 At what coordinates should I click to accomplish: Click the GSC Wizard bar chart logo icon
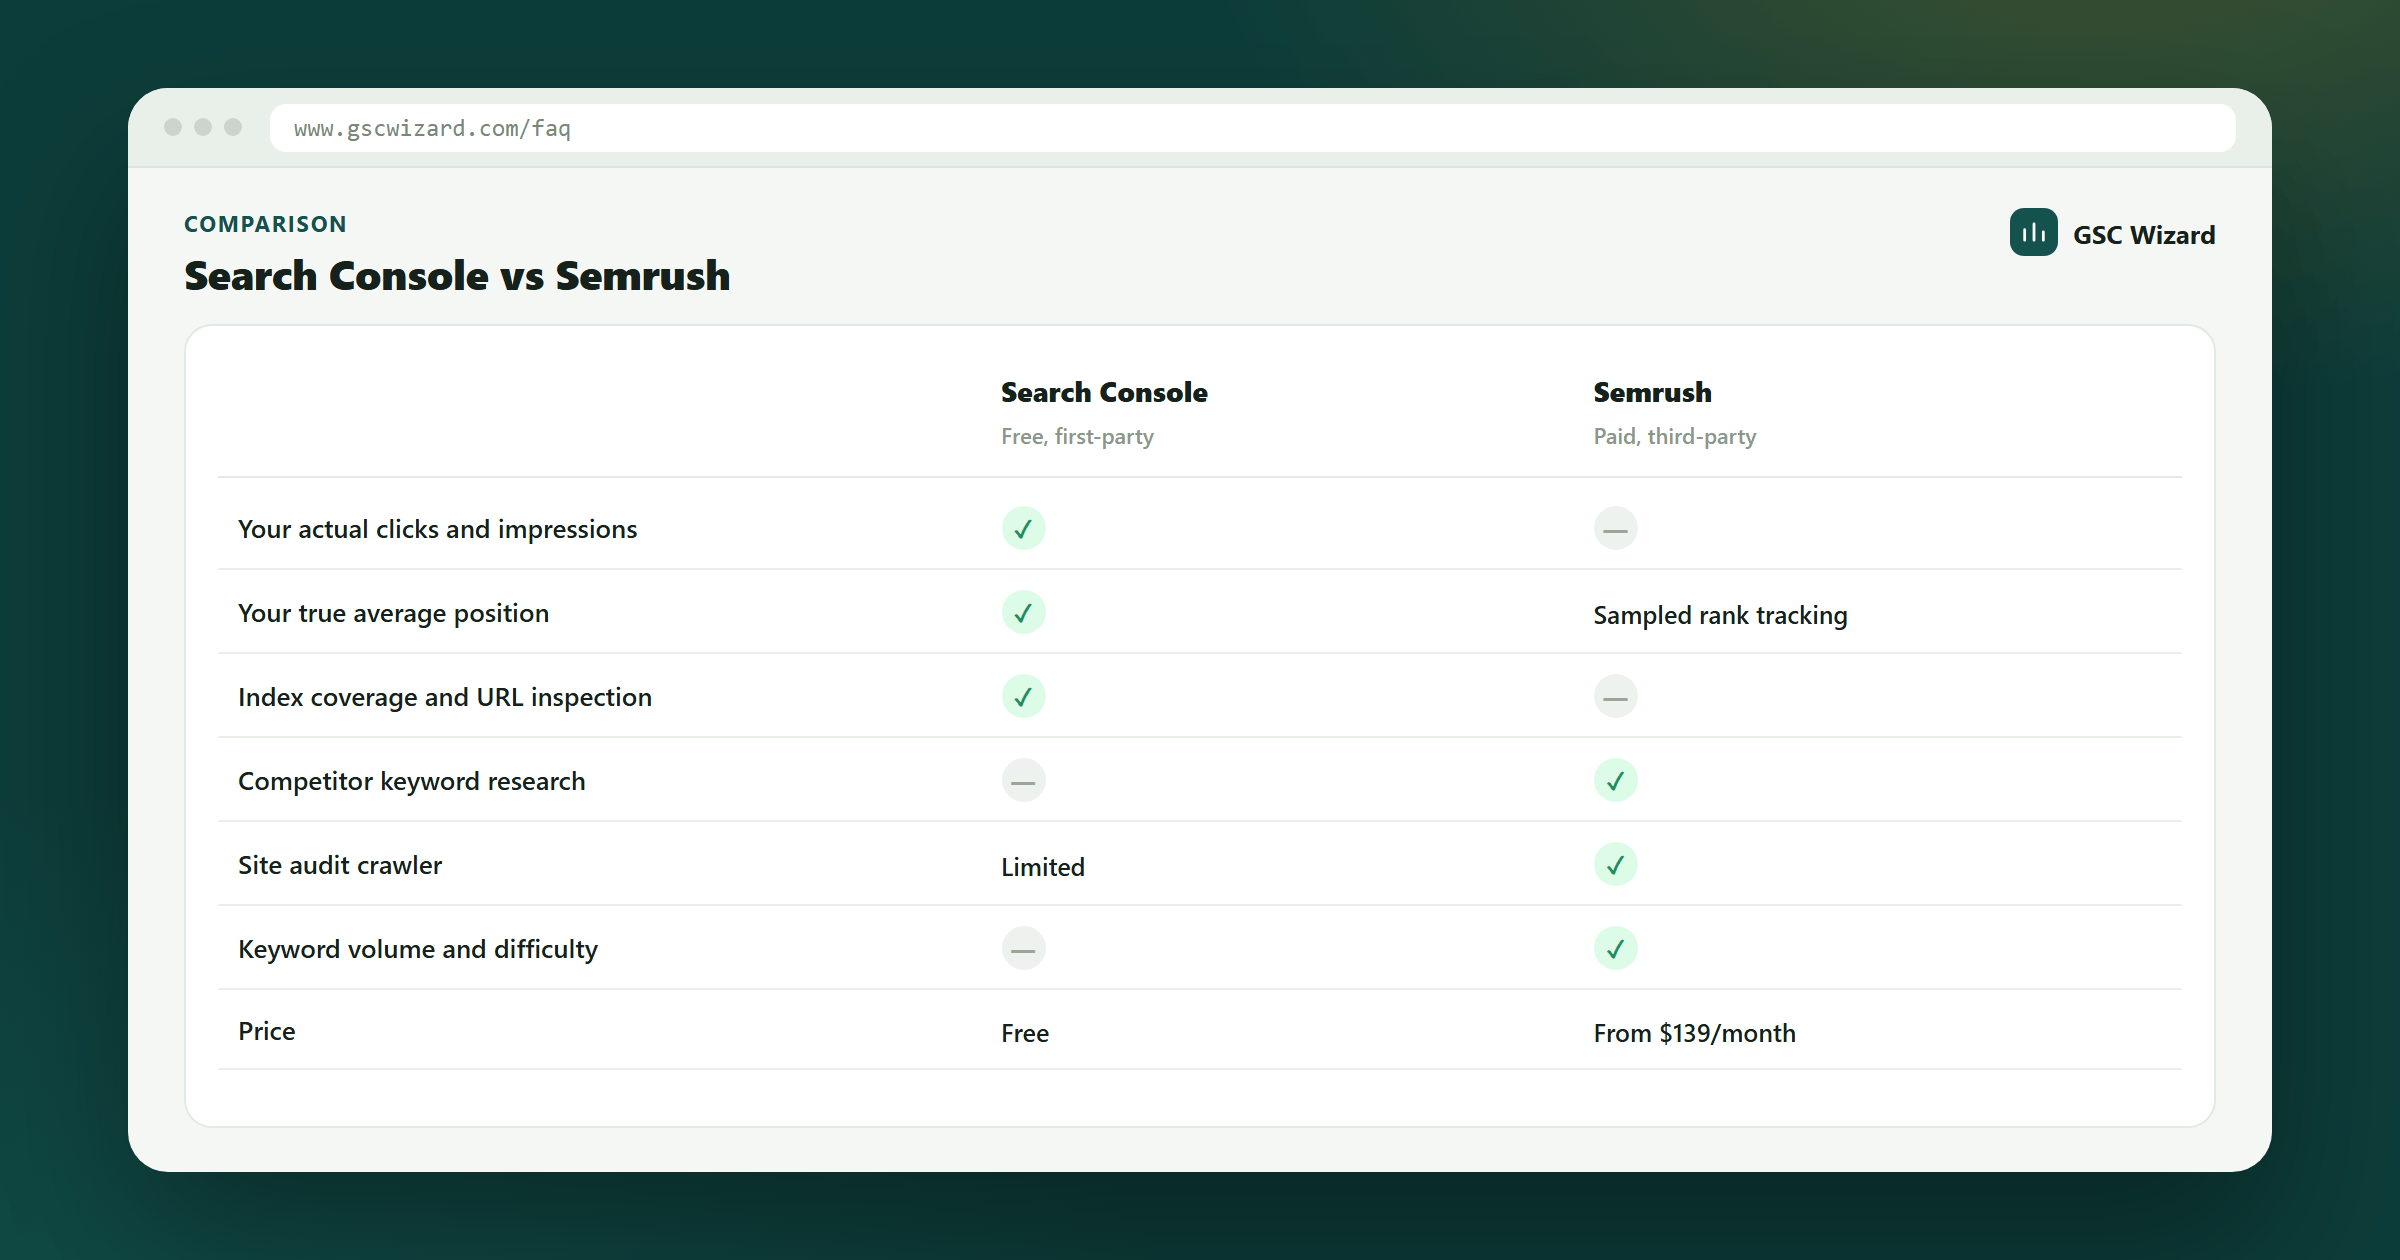coord(2033,233)
